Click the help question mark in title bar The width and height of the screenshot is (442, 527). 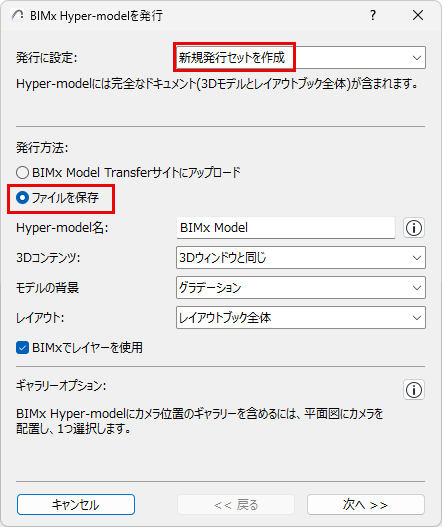[x=373, y=15]
